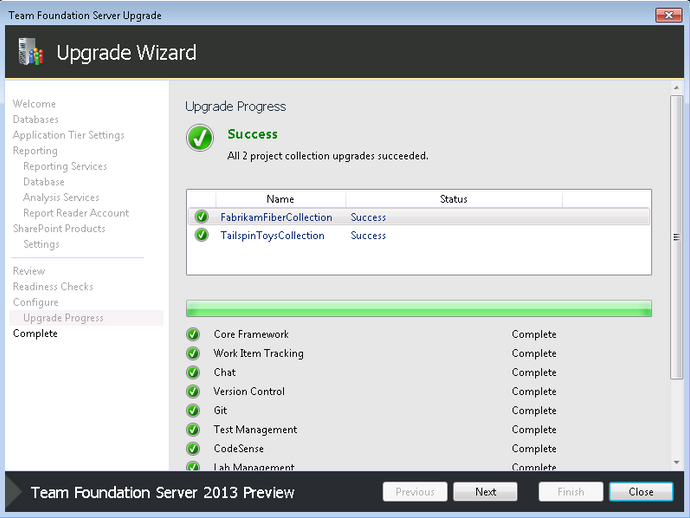Click the check icon beside Chat
The image size is (690, 518).
(x=193, y=372)
